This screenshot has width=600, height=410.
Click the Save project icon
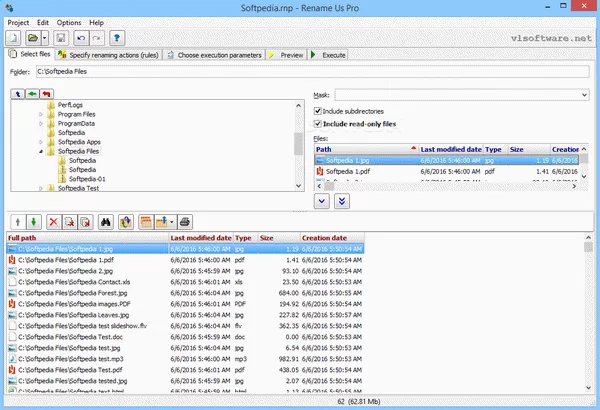[60, 37]
